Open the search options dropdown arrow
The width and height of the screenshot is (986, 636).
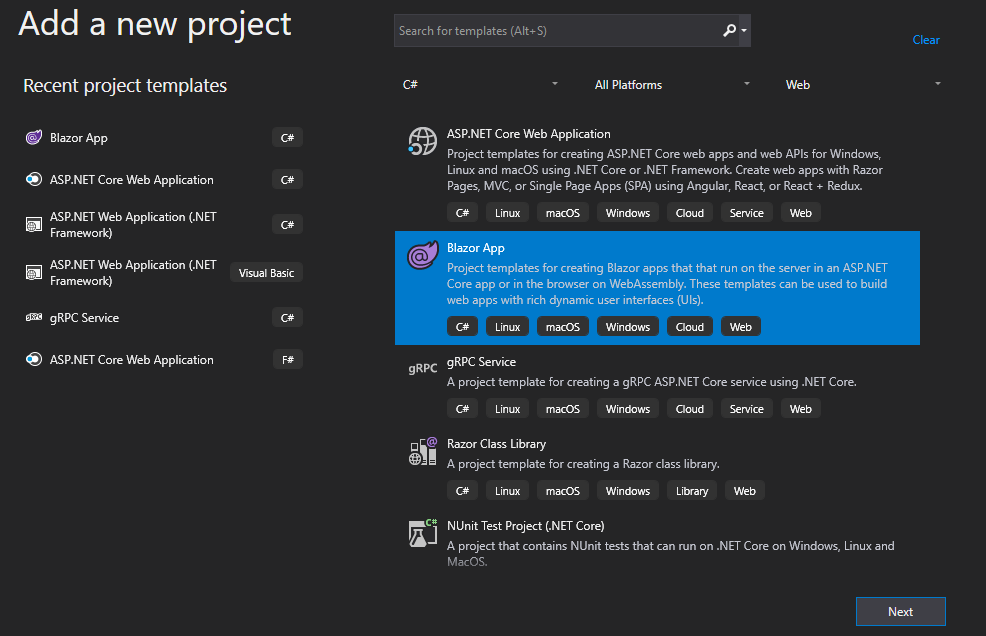(x=744, y=30)
